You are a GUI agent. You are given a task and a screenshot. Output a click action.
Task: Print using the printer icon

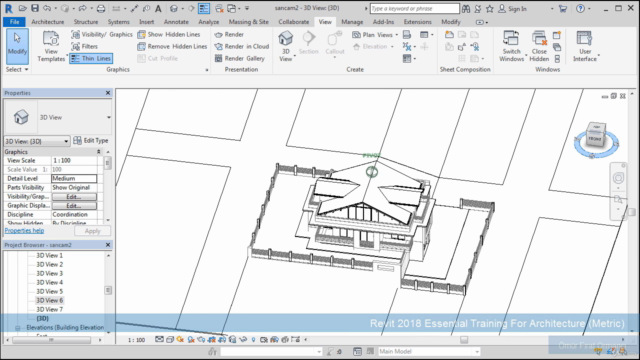[x=101, y=8]
